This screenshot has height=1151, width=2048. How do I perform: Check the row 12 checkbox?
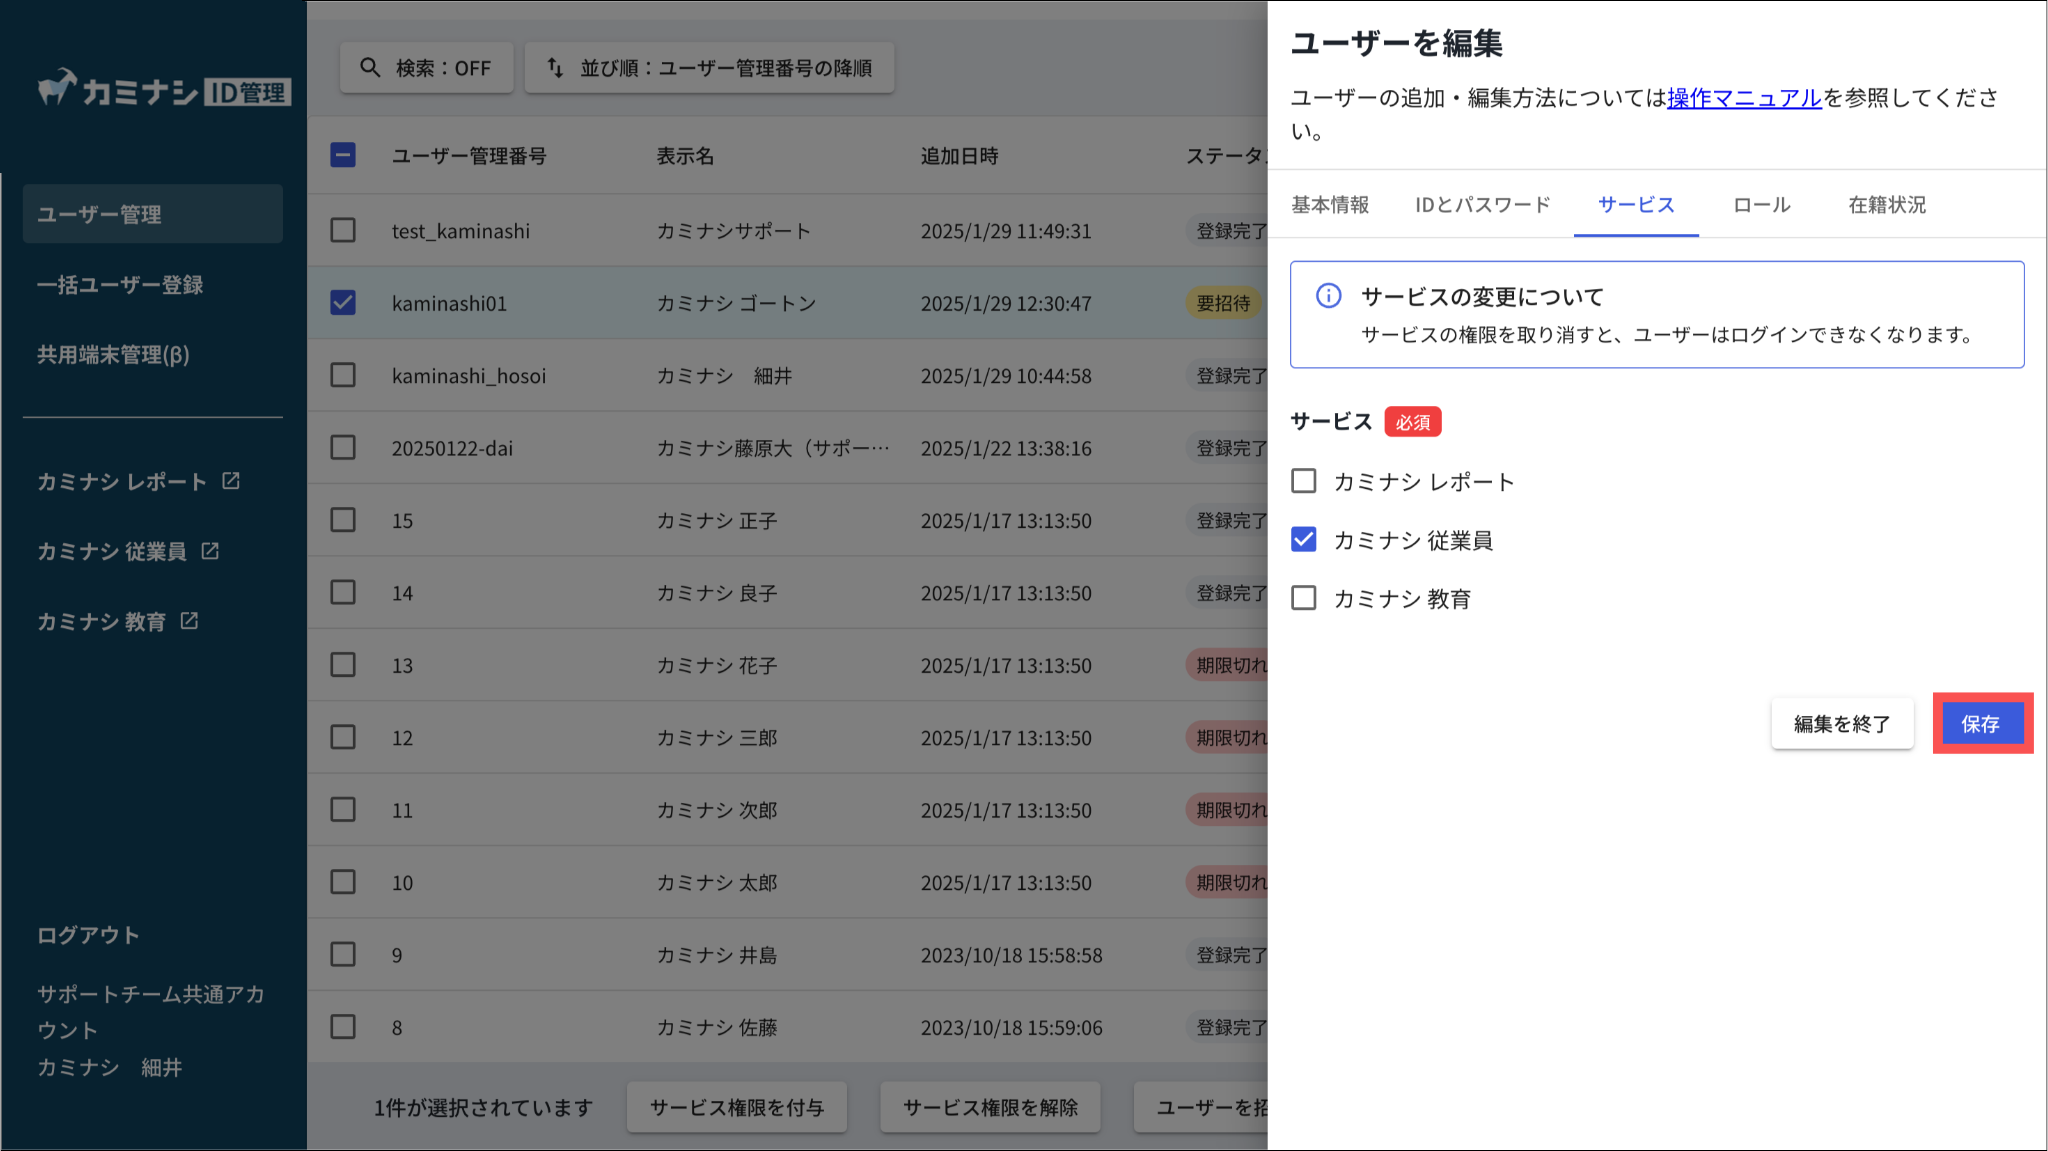point(343,737)
